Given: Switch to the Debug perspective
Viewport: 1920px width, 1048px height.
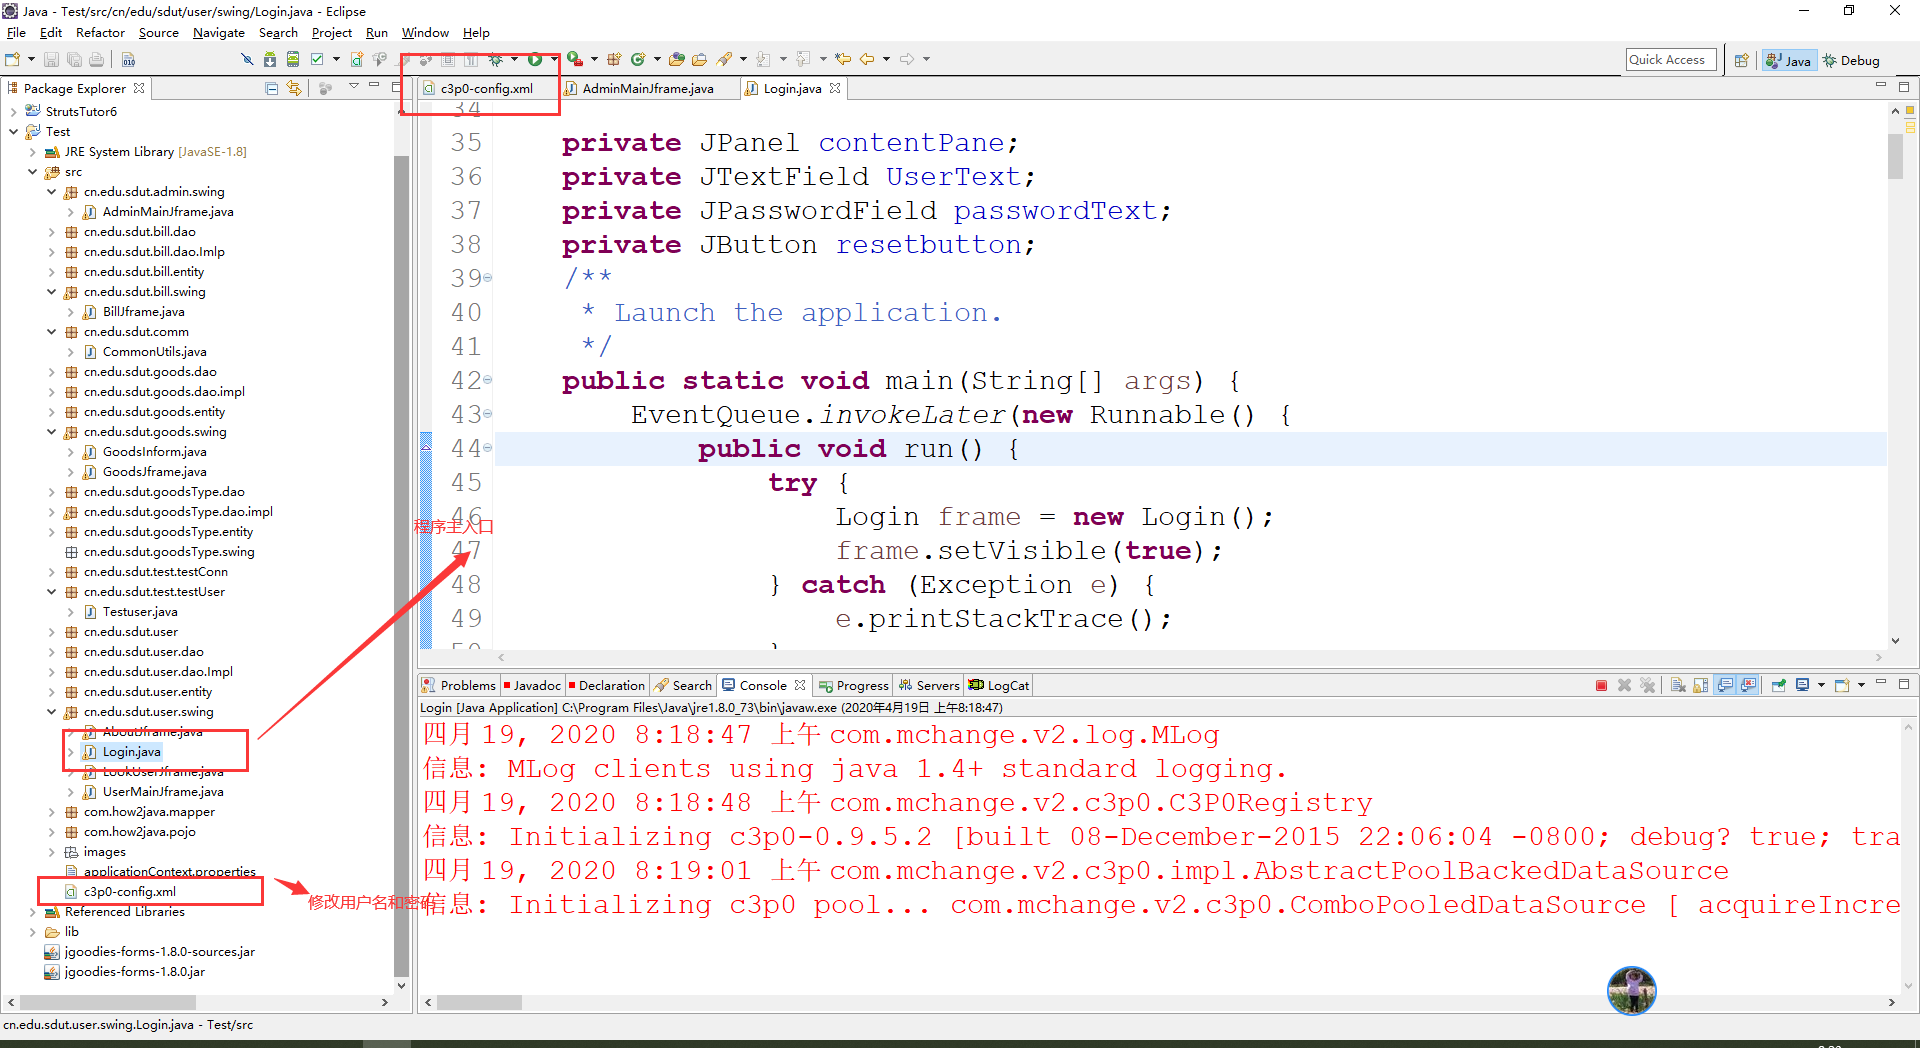Looking at the screenshot, I should pyautogui.click(x=1851, y=61).
